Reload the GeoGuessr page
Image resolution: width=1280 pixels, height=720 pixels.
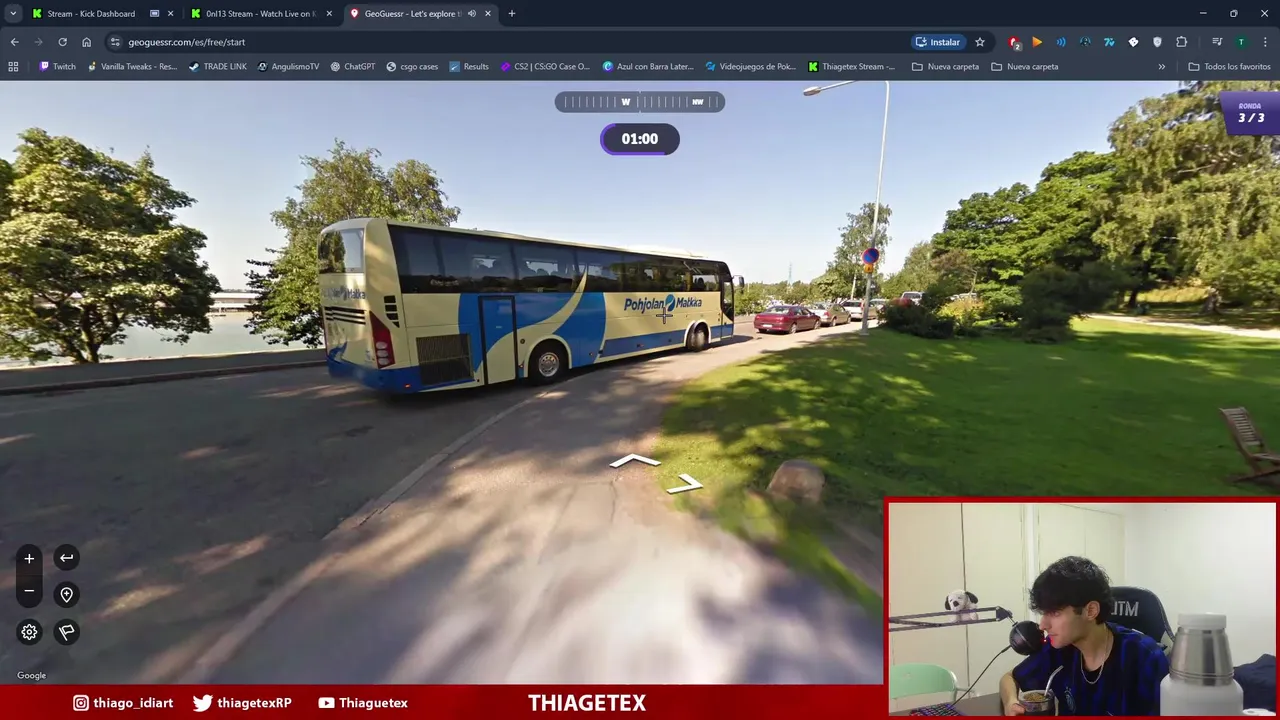click(62, 42)
